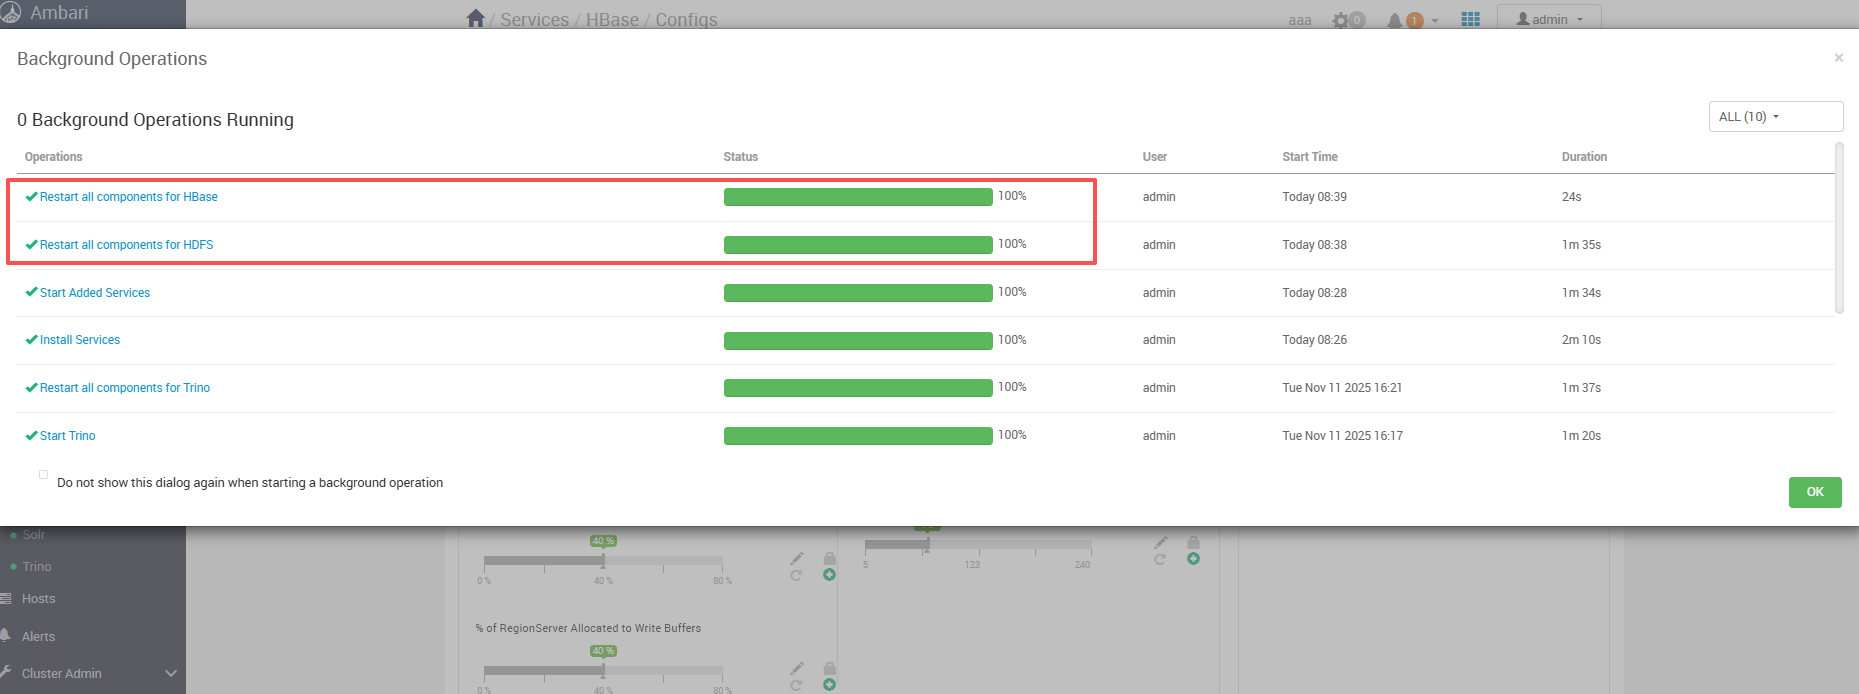Open the views grid icon
The image size is (1859, 694).
tap(1470, 20)
